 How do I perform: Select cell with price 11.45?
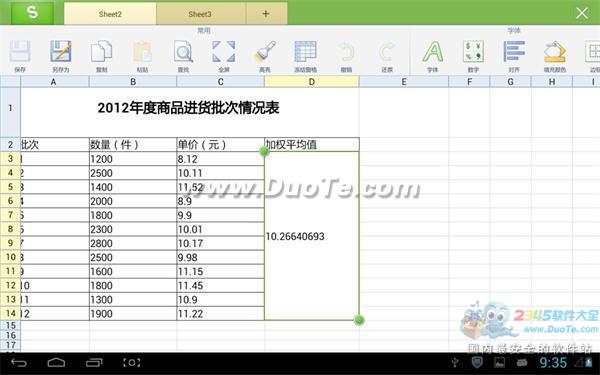221,285
